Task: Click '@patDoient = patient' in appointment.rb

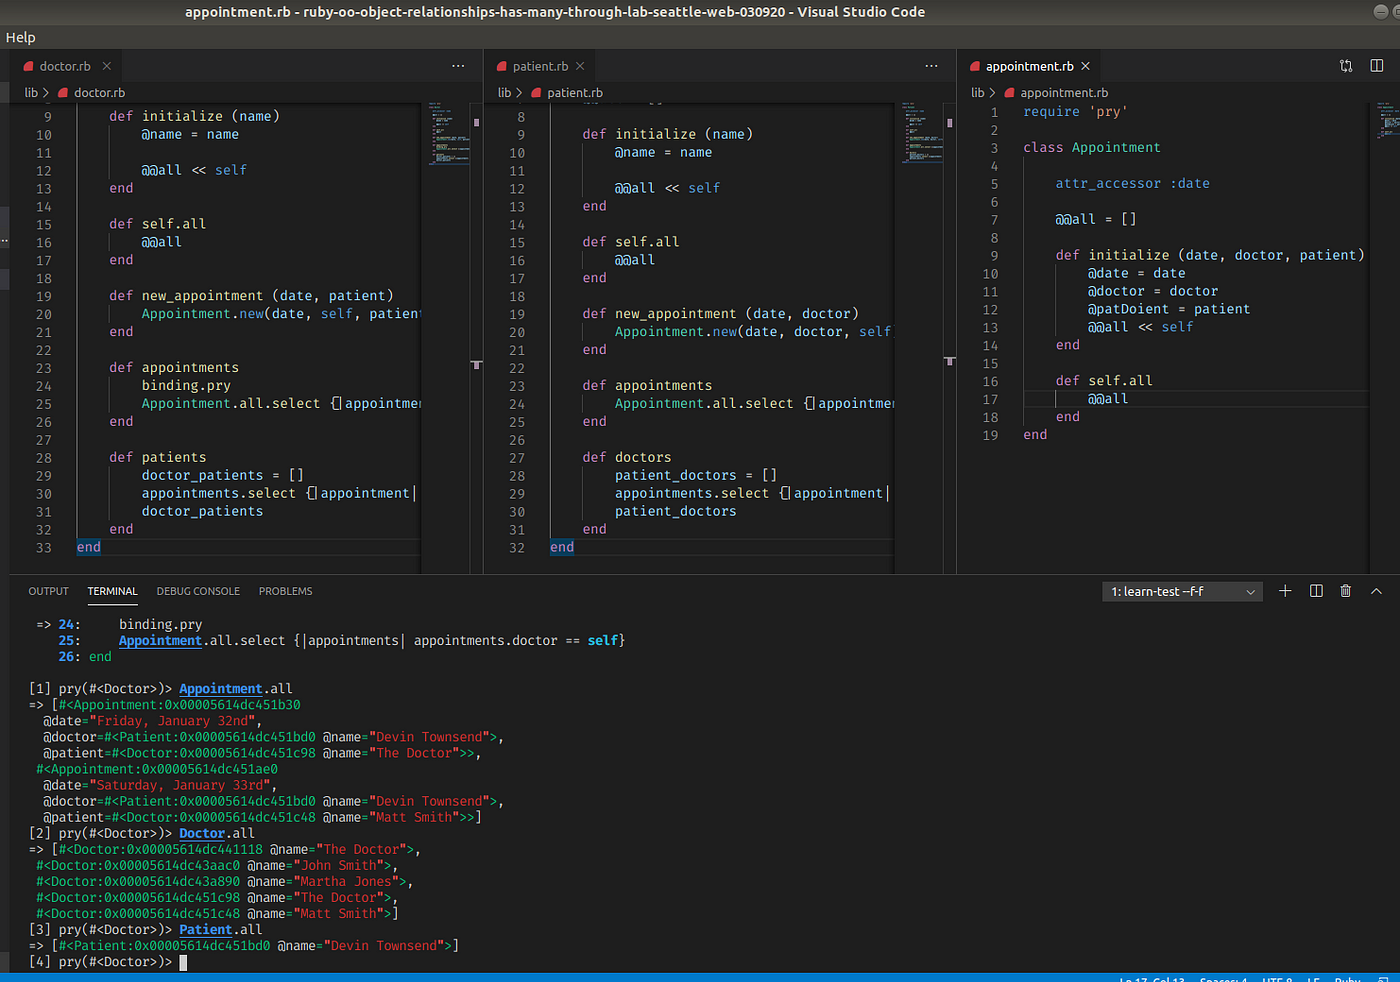Action: point(1169,309)
